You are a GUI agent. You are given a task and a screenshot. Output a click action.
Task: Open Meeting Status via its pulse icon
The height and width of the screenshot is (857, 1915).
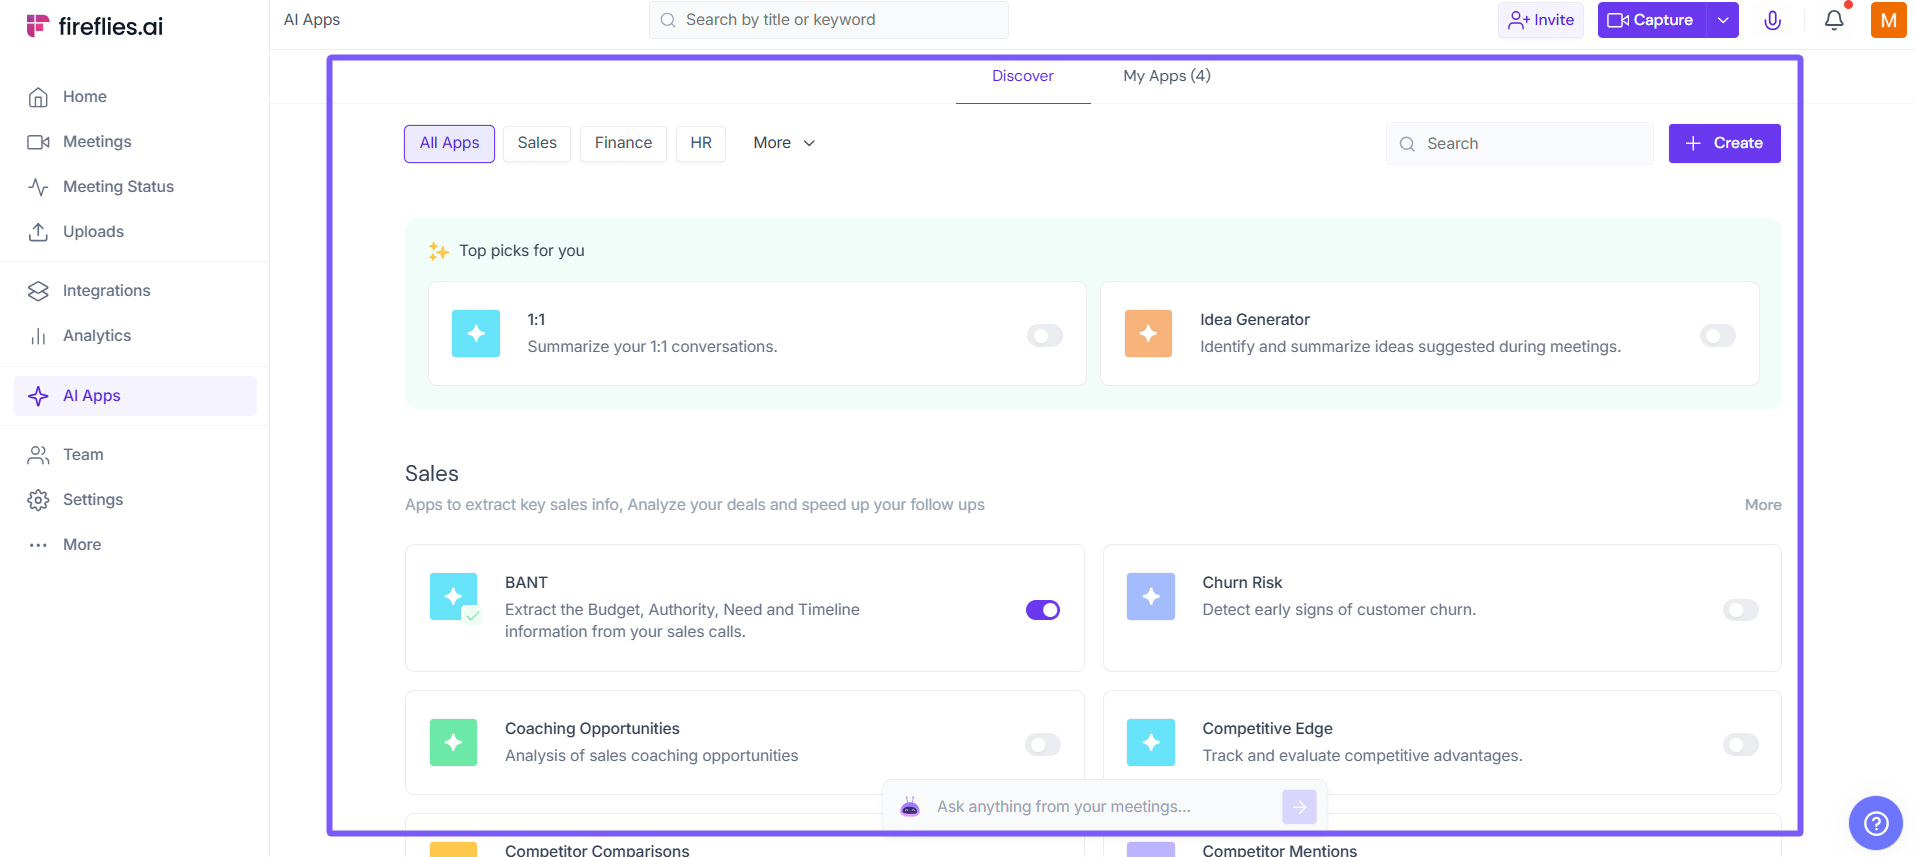tap(38, 187)
